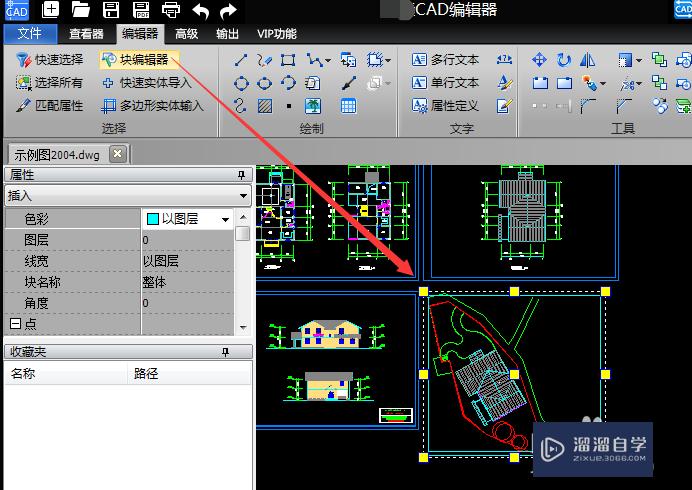The height and width of the screenshot is (490, 692).
Task: Open the color 以图层 dropdown
Action: tap(226, 219)
